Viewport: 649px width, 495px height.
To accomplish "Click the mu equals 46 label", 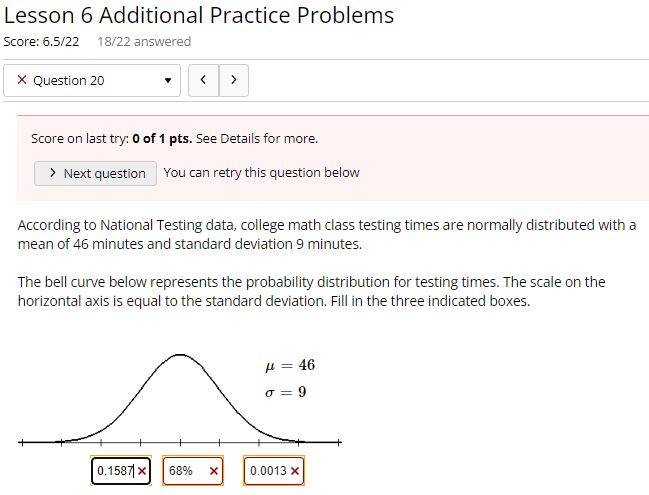I will (x=290, y=365).
